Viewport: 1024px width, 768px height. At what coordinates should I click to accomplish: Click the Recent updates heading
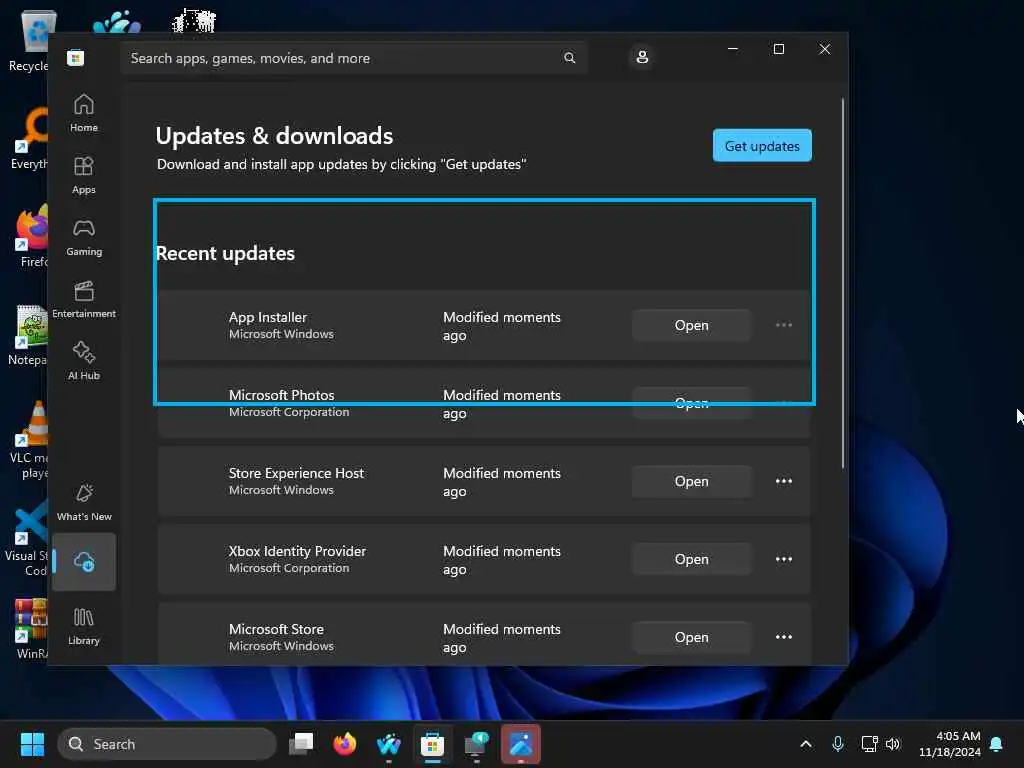click(x=225, y=253)
